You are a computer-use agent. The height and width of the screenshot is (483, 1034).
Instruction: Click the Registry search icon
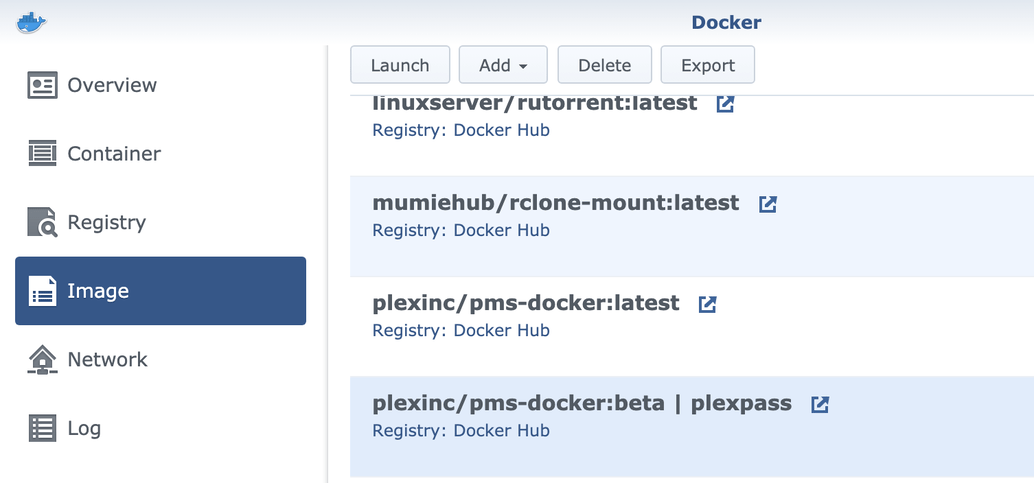coord(43,222)
